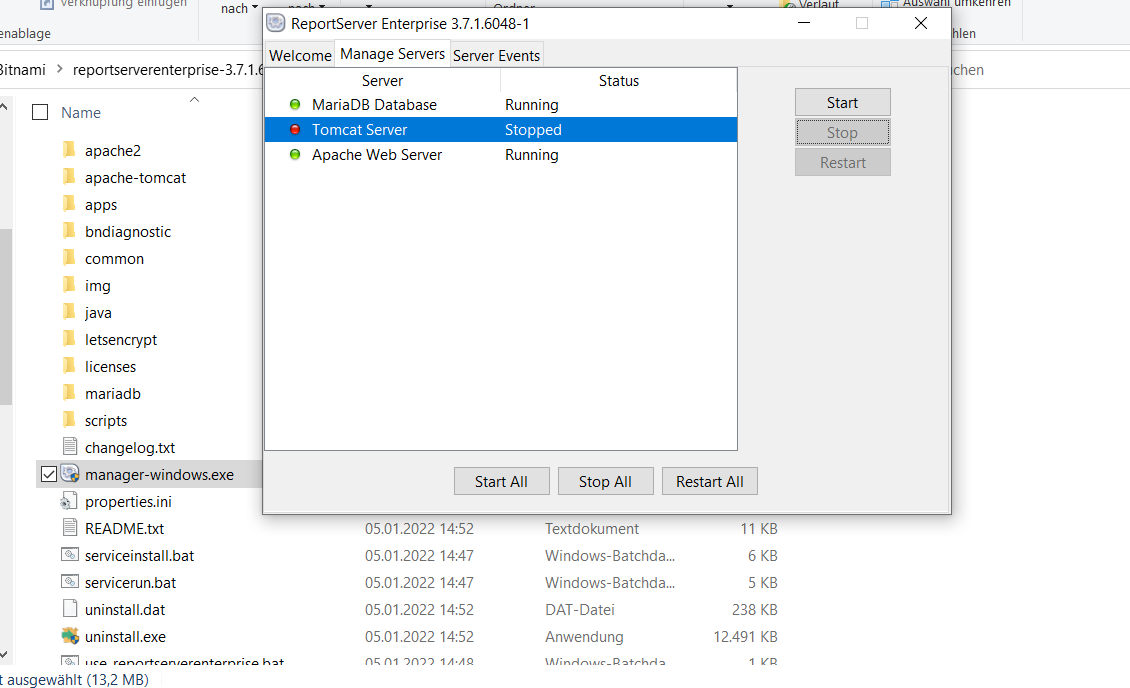Select the scripts folder icon
This screenshot has width=1130, height=688.
coord(69,420)
